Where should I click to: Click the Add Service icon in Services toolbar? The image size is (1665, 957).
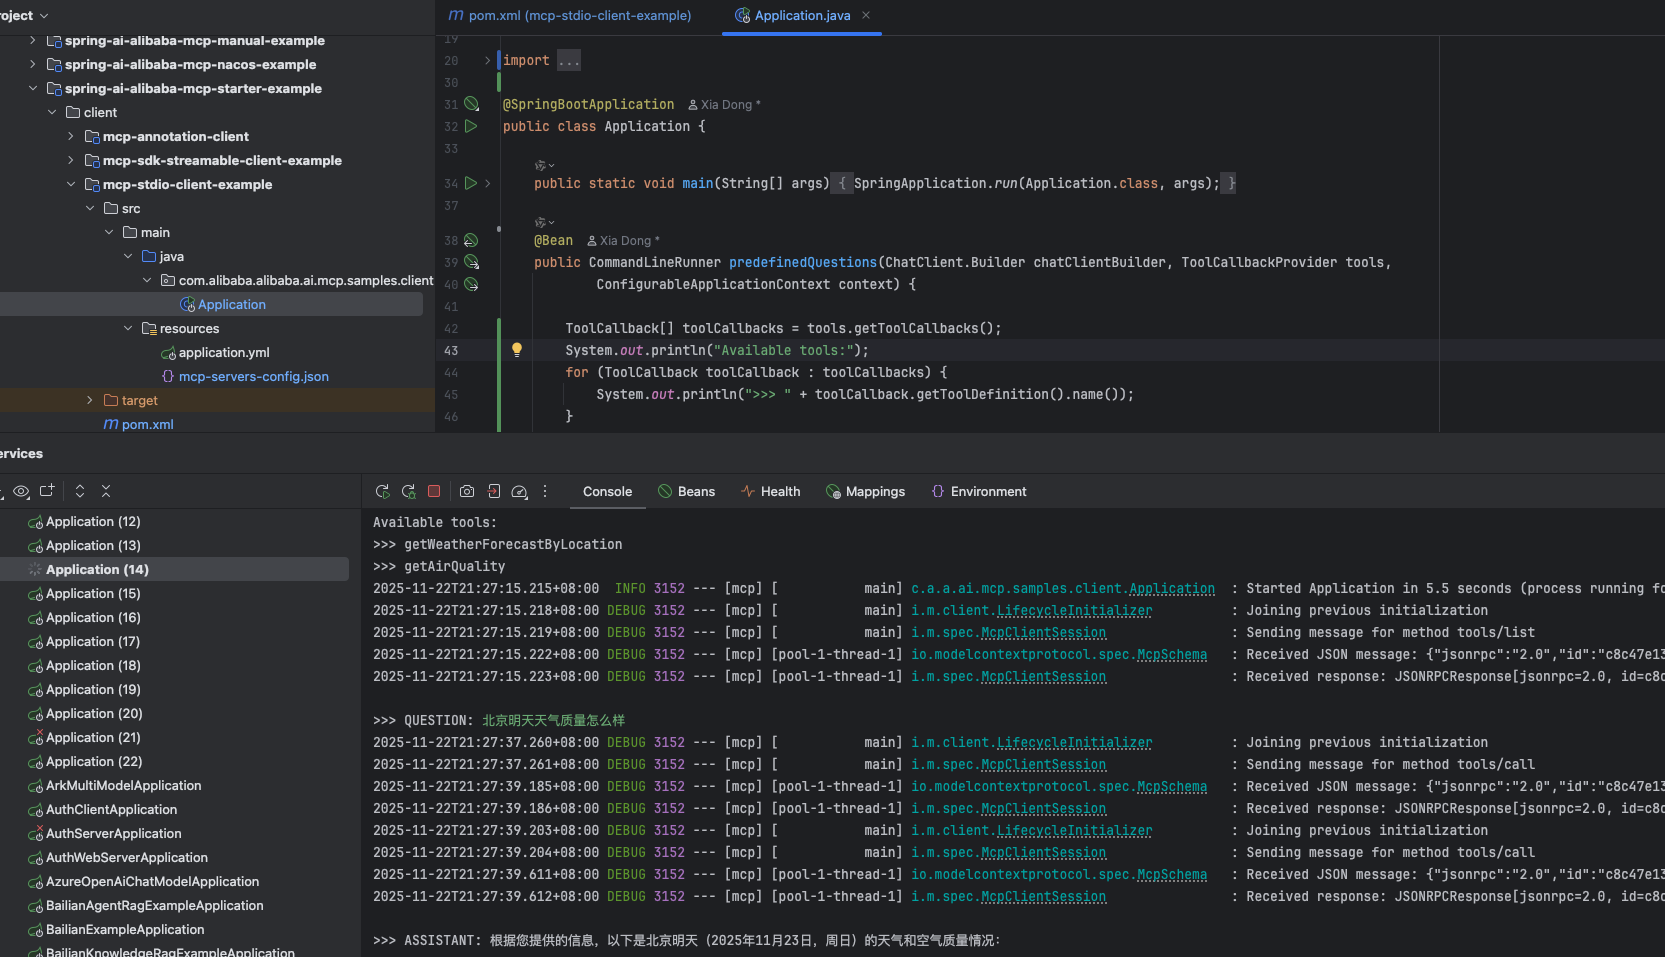pyautogui.click(x=47, y=491)
